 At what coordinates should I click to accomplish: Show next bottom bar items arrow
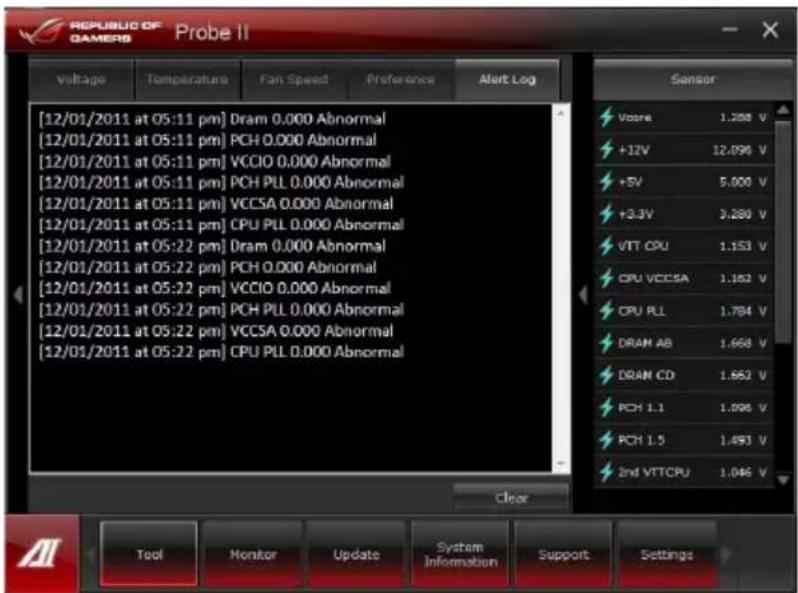point(727,554)
